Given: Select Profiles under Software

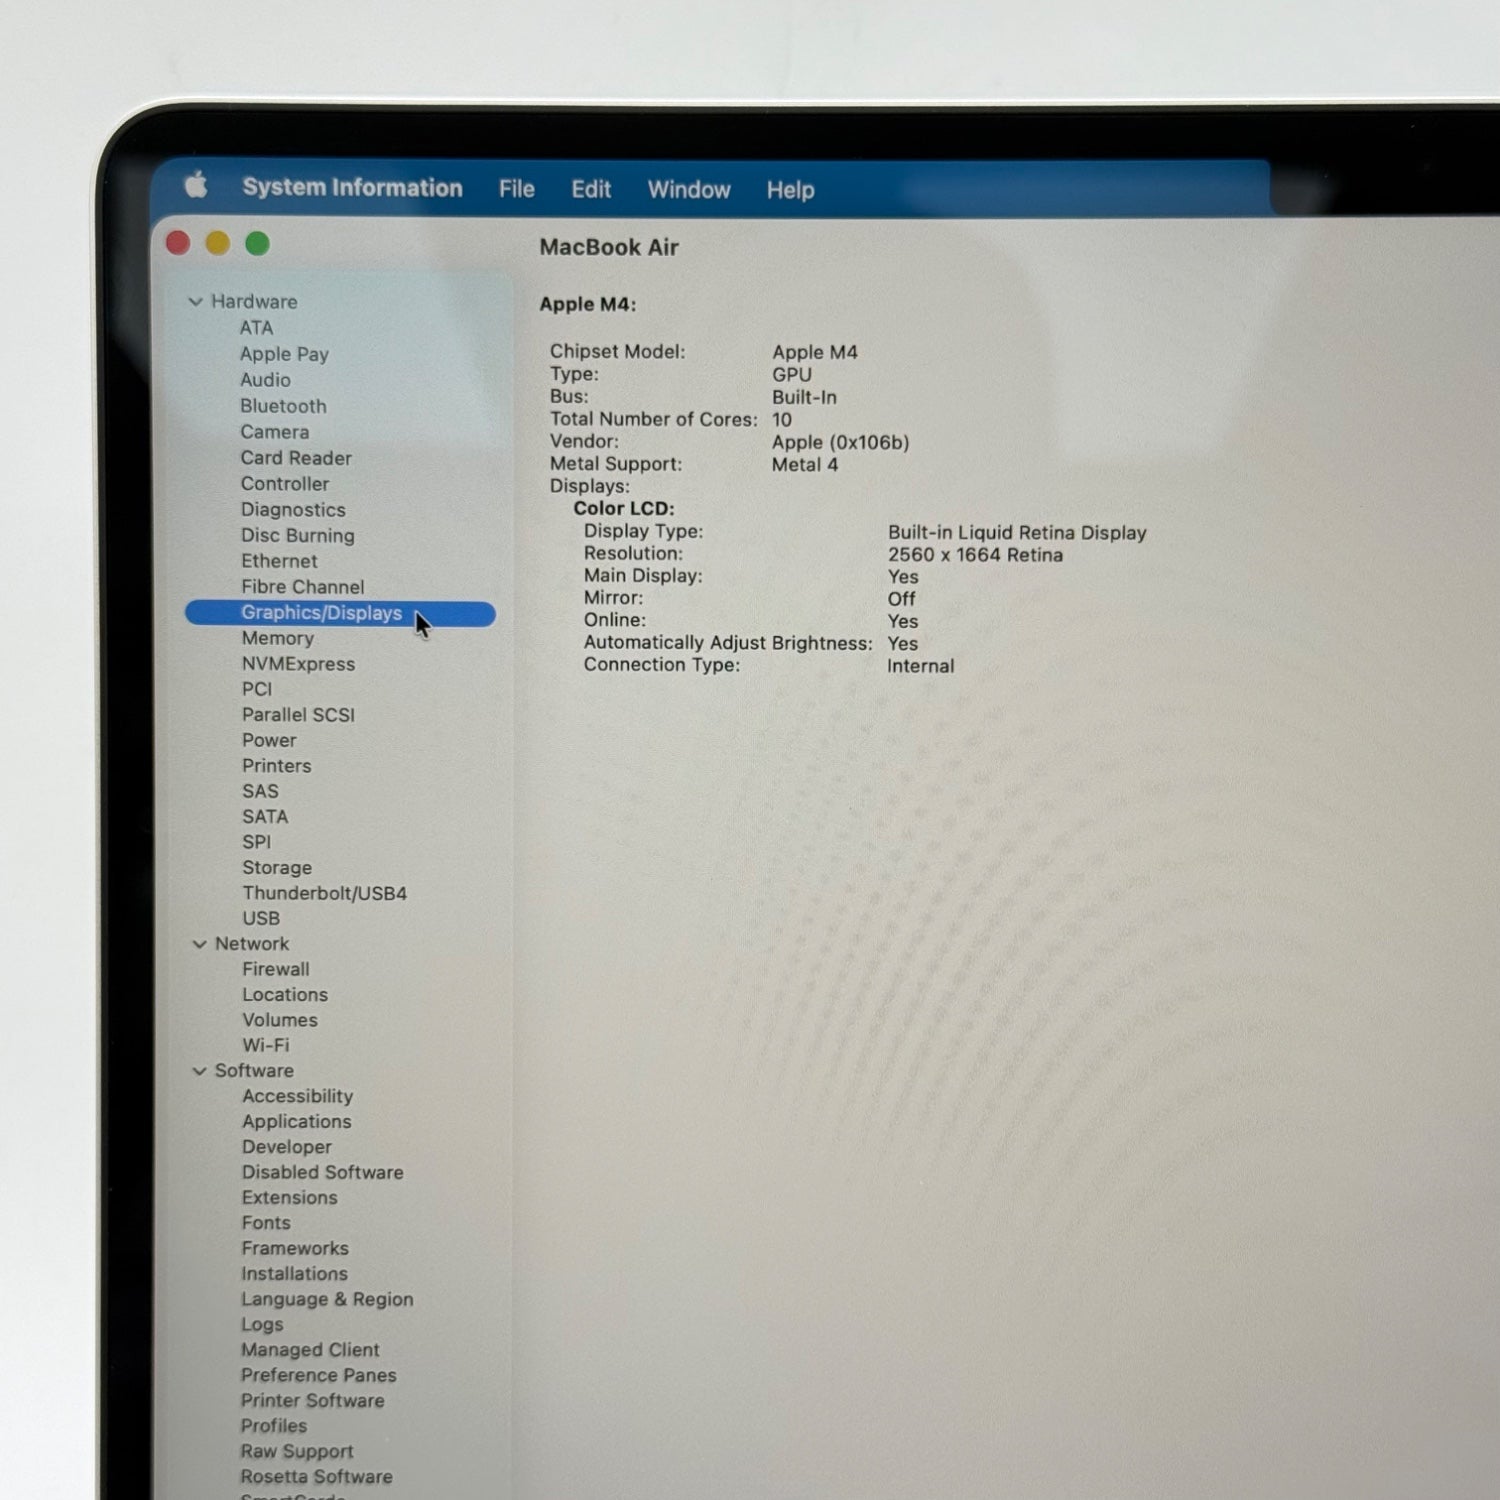Looking at the screenshot, I should (273, 1426).
